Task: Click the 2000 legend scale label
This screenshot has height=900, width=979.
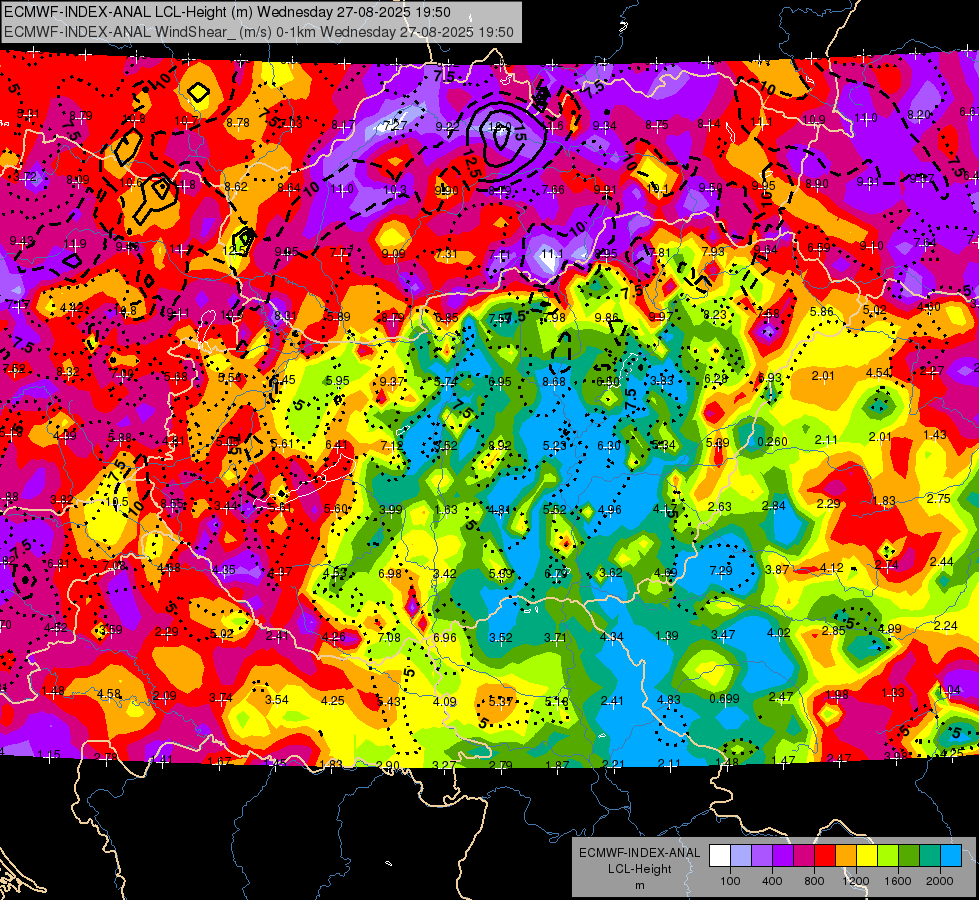Action: pos(940,881)
